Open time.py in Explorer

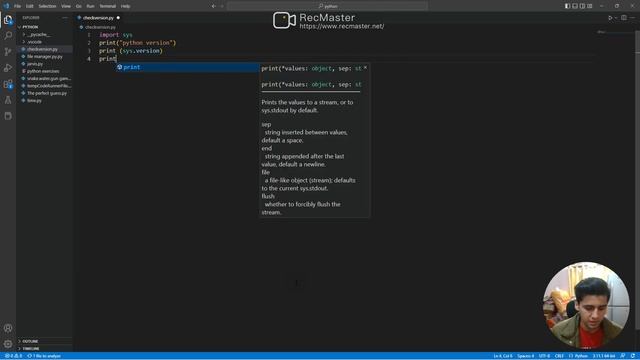click(x=44, y=100)
